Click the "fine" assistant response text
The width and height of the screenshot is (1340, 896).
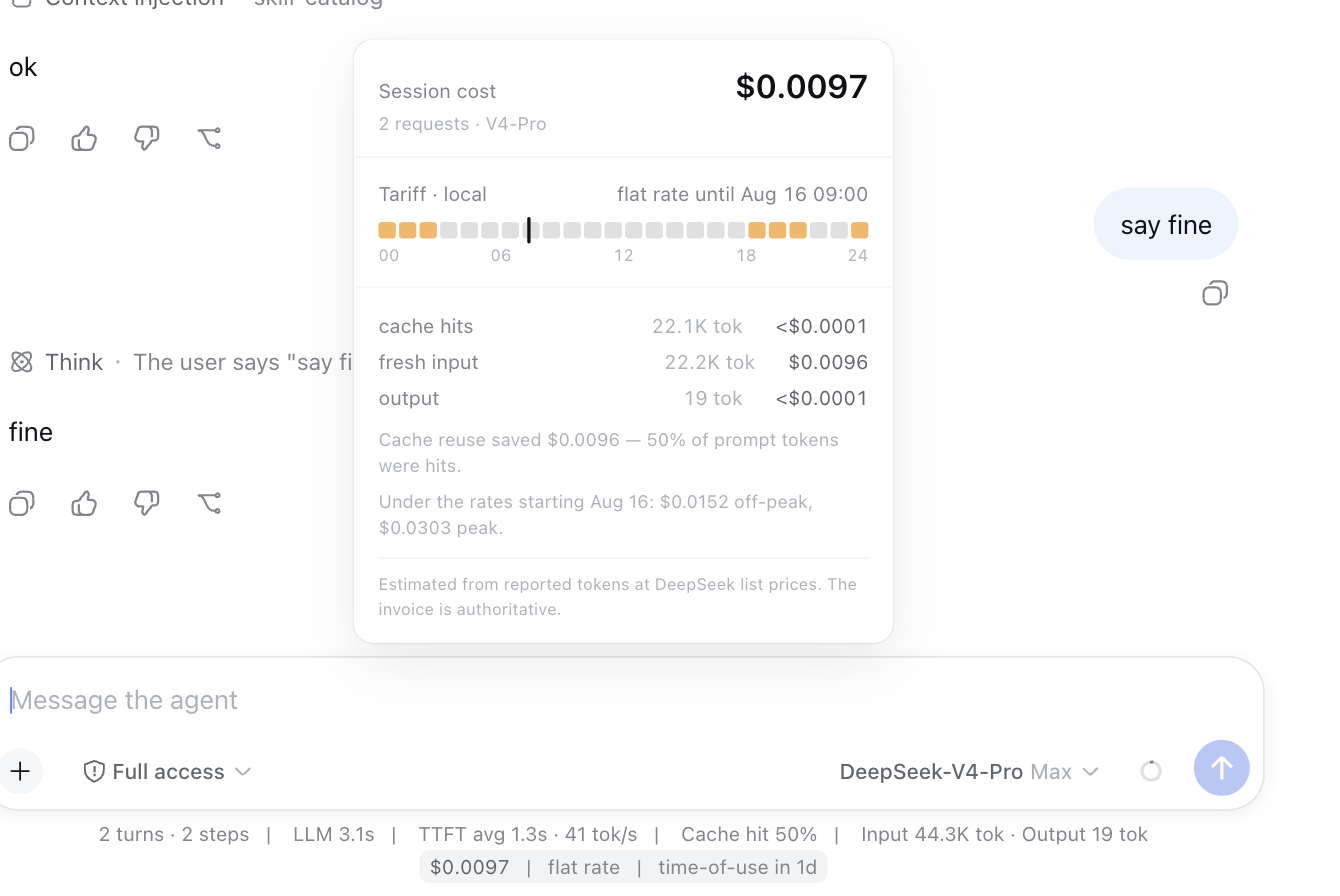(31, 432)
